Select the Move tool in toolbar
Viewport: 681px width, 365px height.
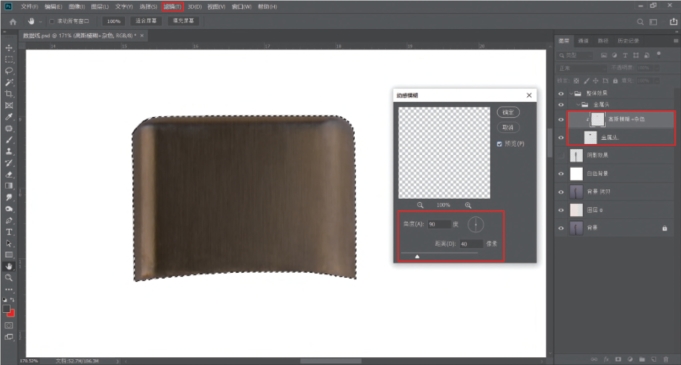[x=9, y=48]
